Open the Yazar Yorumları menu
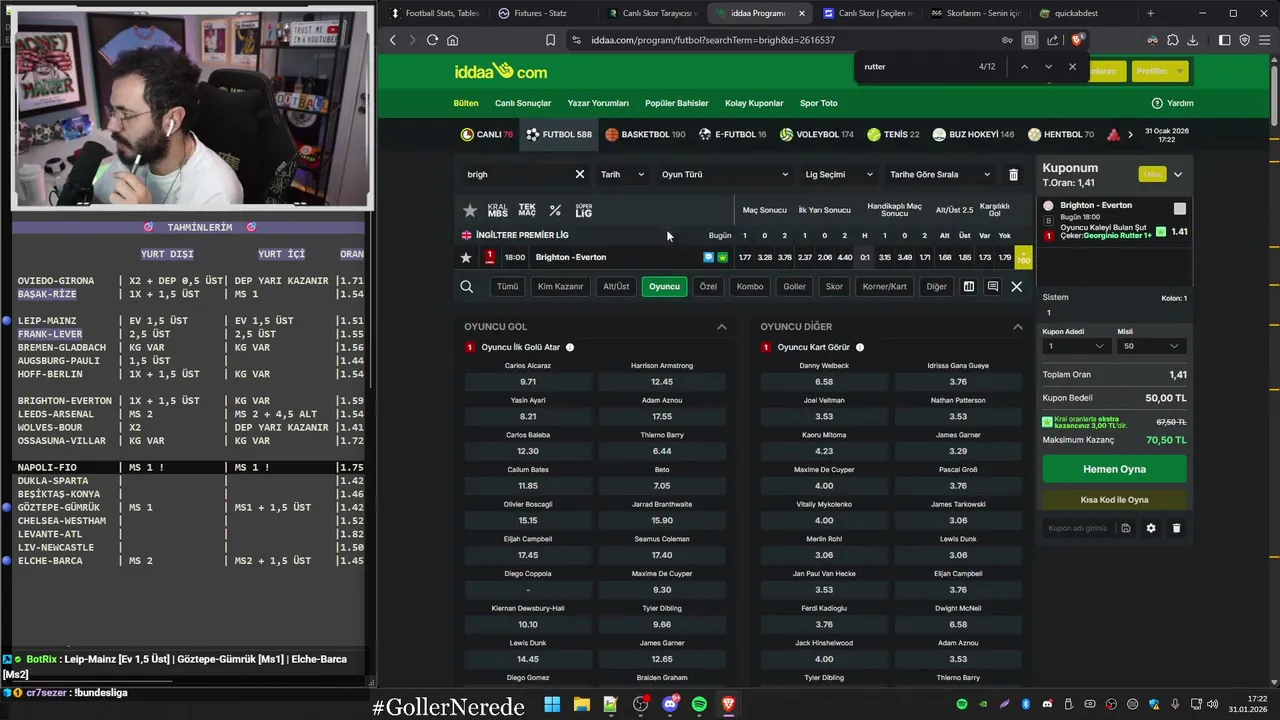The image size is (1280, 720). (598, 103)
